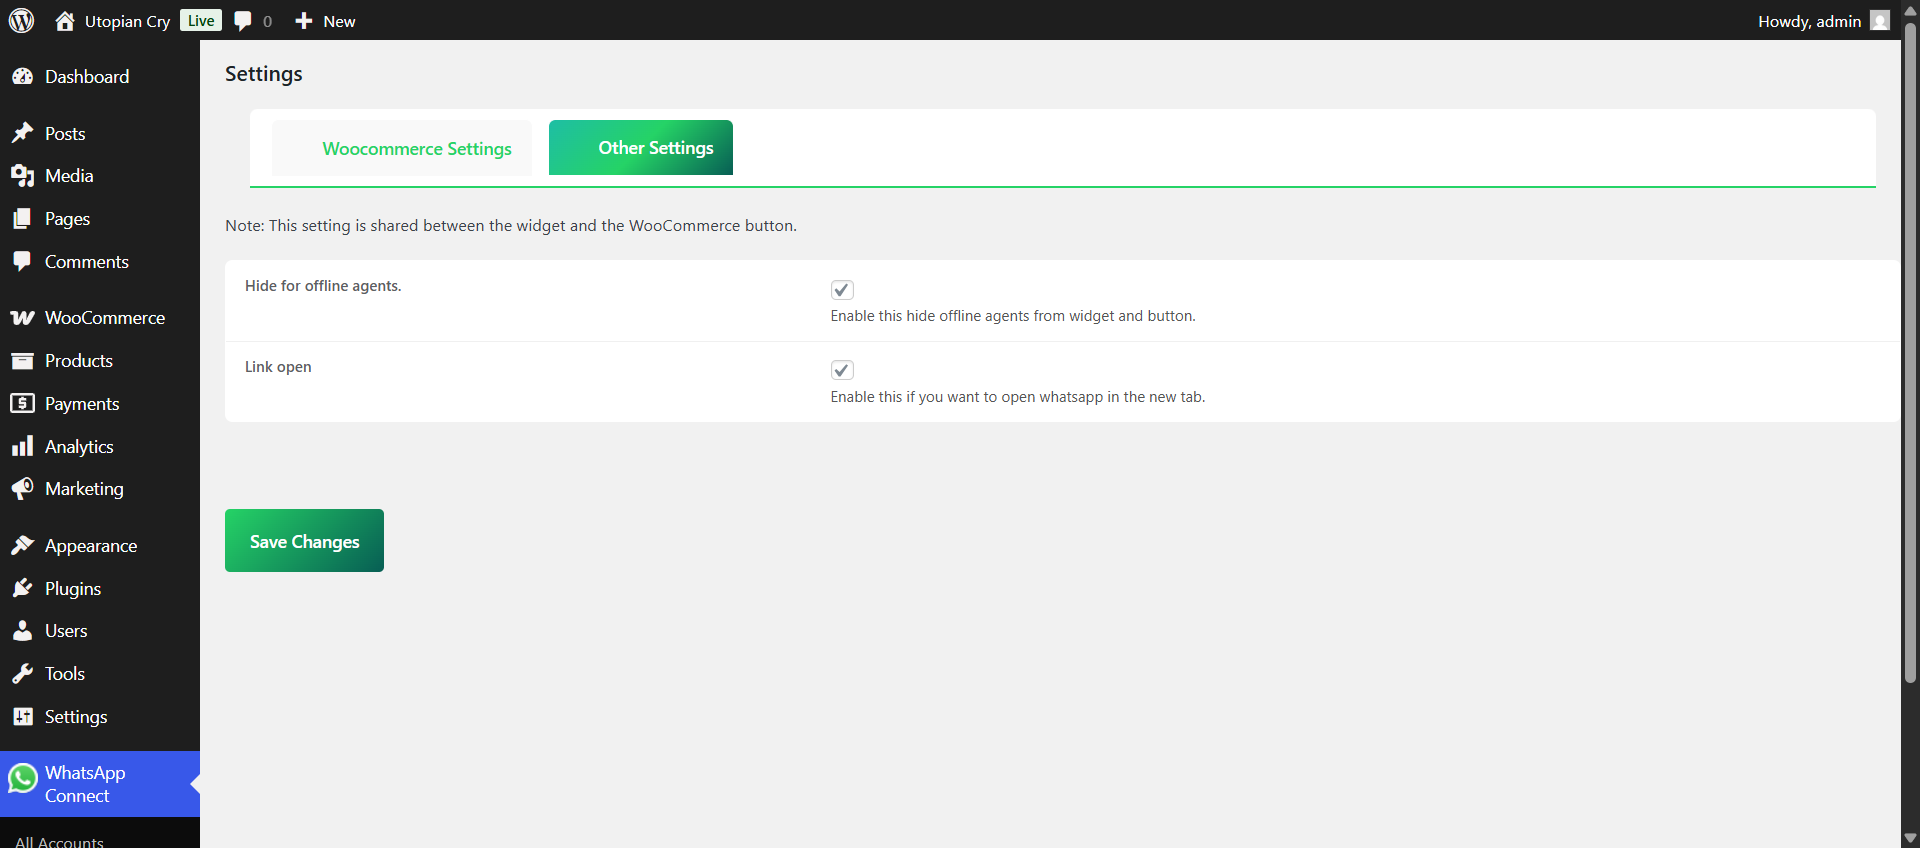The height and width of the screenshot is (848, 1920).
Task: Open the Analytics menu label
Action: pyautogui.click(x=79, y=447)
